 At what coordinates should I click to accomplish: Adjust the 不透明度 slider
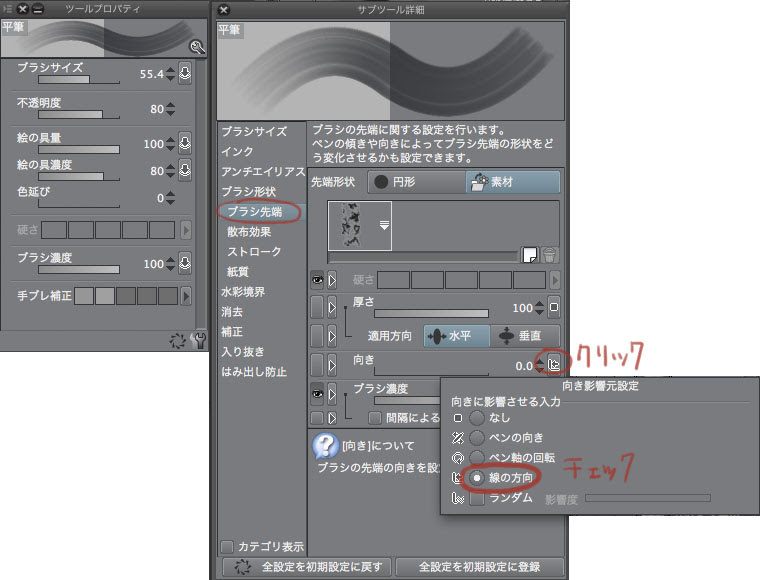pyautogui.click(x=79, y=114)
